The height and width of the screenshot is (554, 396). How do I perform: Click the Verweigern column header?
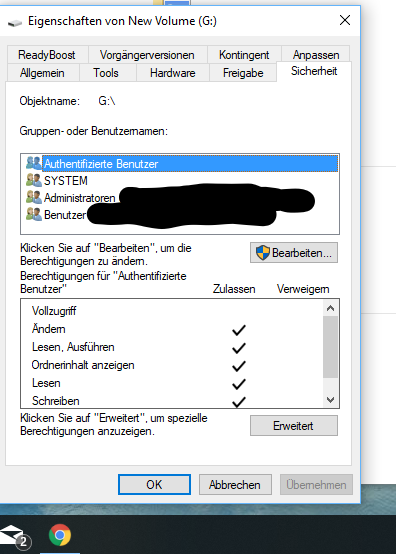[x=303, y=289]
